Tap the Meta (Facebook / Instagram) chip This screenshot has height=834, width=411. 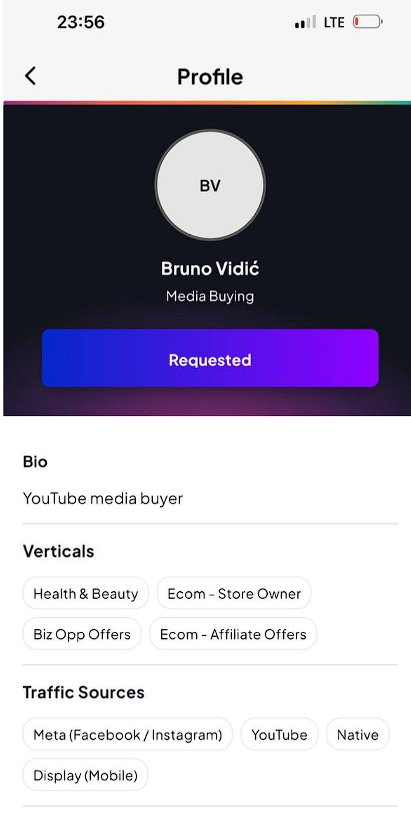pyautogui.click(x=128, y=734)
